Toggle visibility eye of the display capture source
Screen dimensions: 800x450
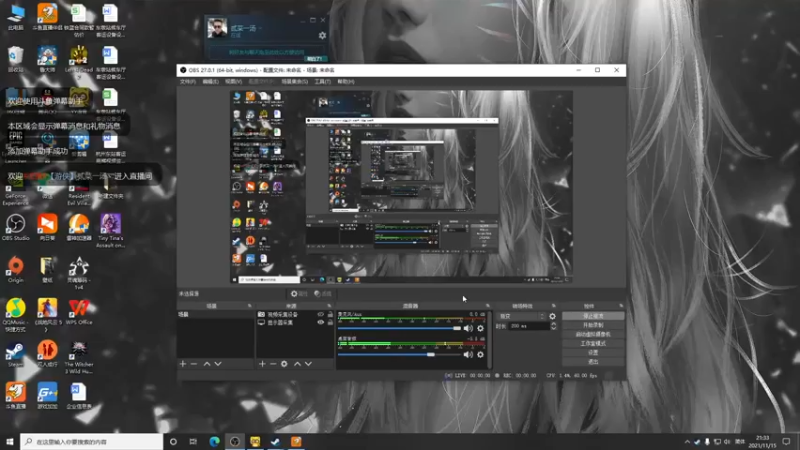click(x=320, y=322)
